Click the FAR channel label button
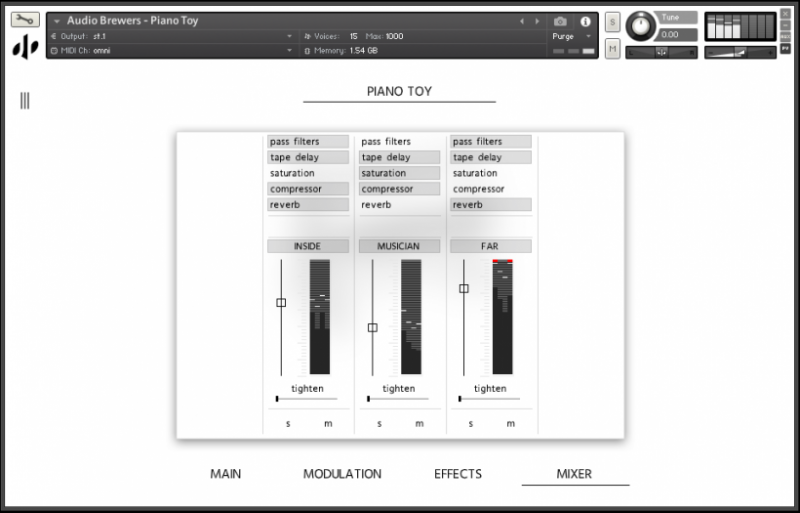This screenshot has width=800, height=513. pos(490,246)
